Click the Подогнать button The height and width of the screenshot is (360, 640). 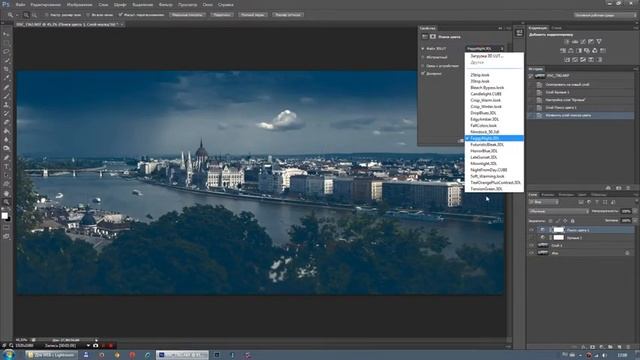point(222,15)
